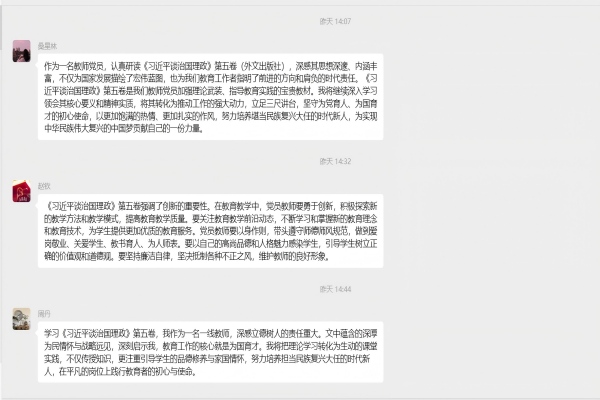Click avatar of sender of message starting 作为一名教师党员
Image resolution: width=600 pixels, height=400 pixels.
21,51
